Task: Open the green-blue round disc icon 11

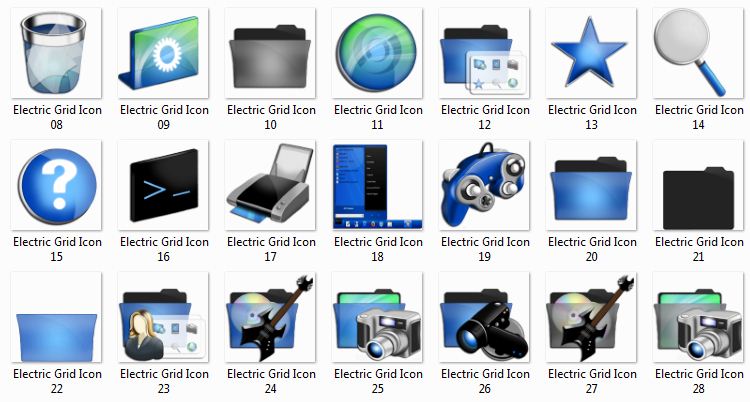Action: [377, 53]
